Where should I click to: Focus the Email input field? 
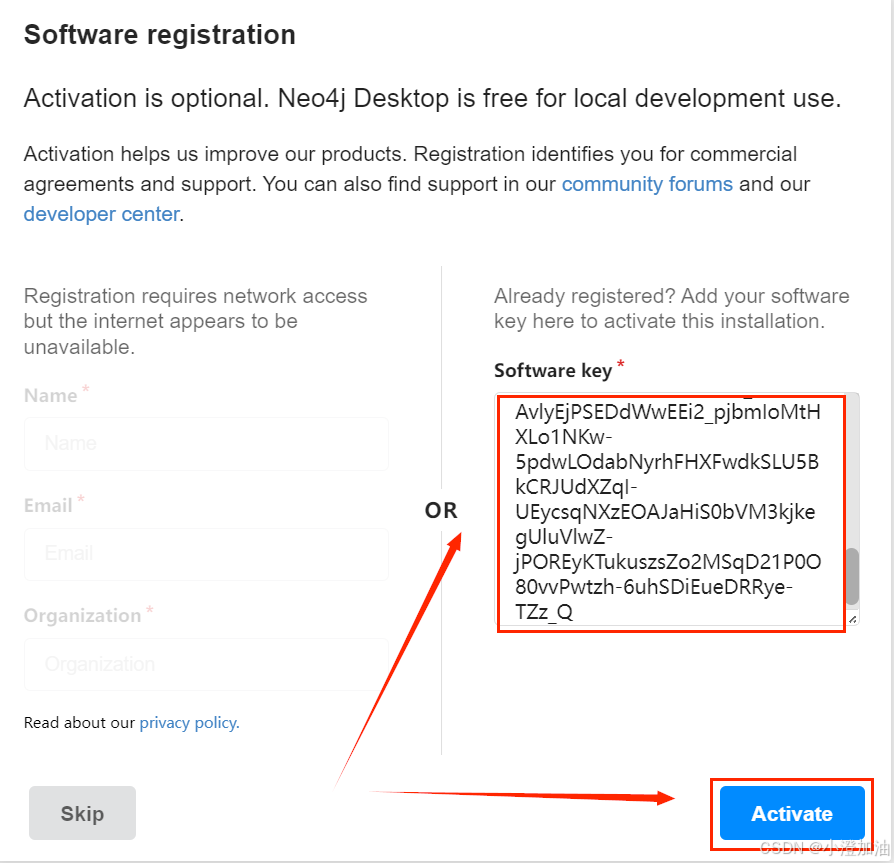[x=205, y=554]
